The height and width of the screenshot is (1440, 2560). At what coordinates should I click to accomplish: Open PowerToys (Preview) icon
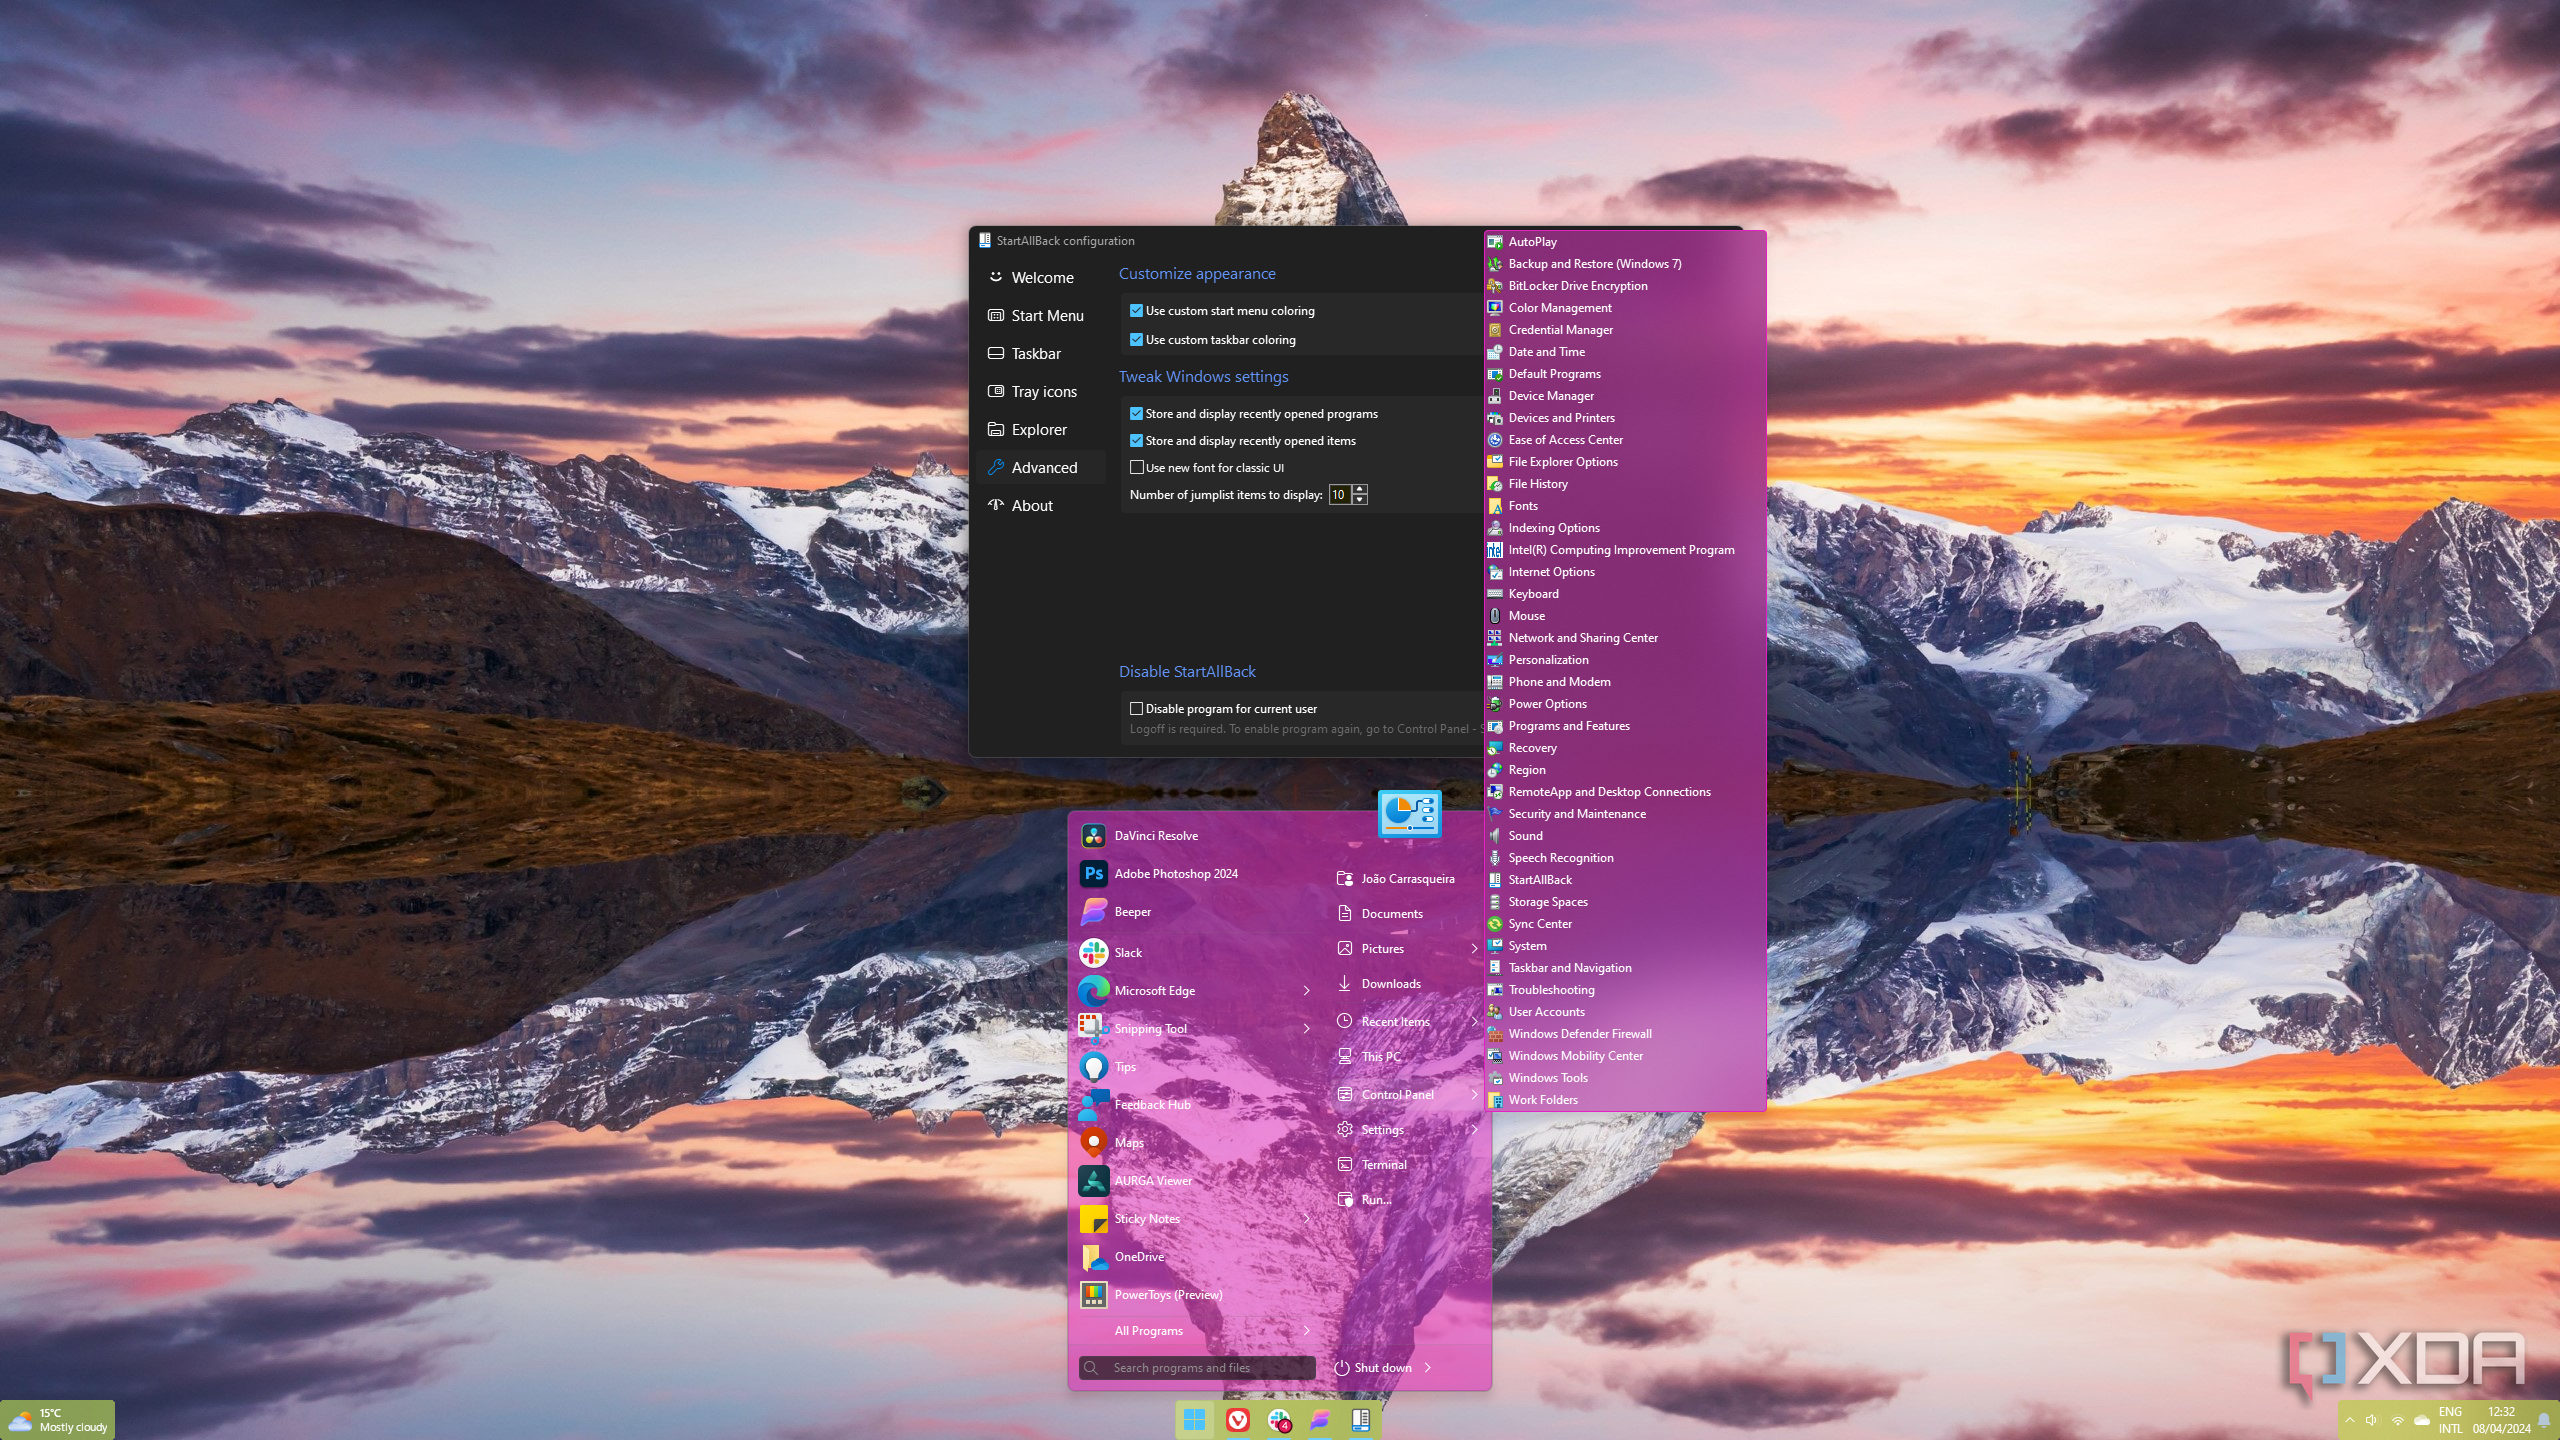tap(1093, 1295)
